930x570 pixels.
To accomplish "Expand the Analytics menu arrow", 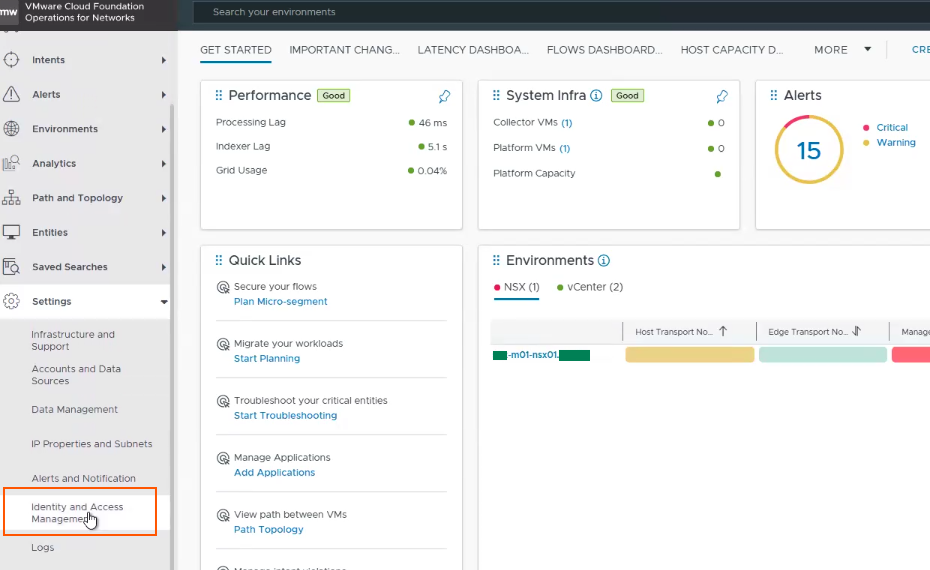I will coord(164,163).
